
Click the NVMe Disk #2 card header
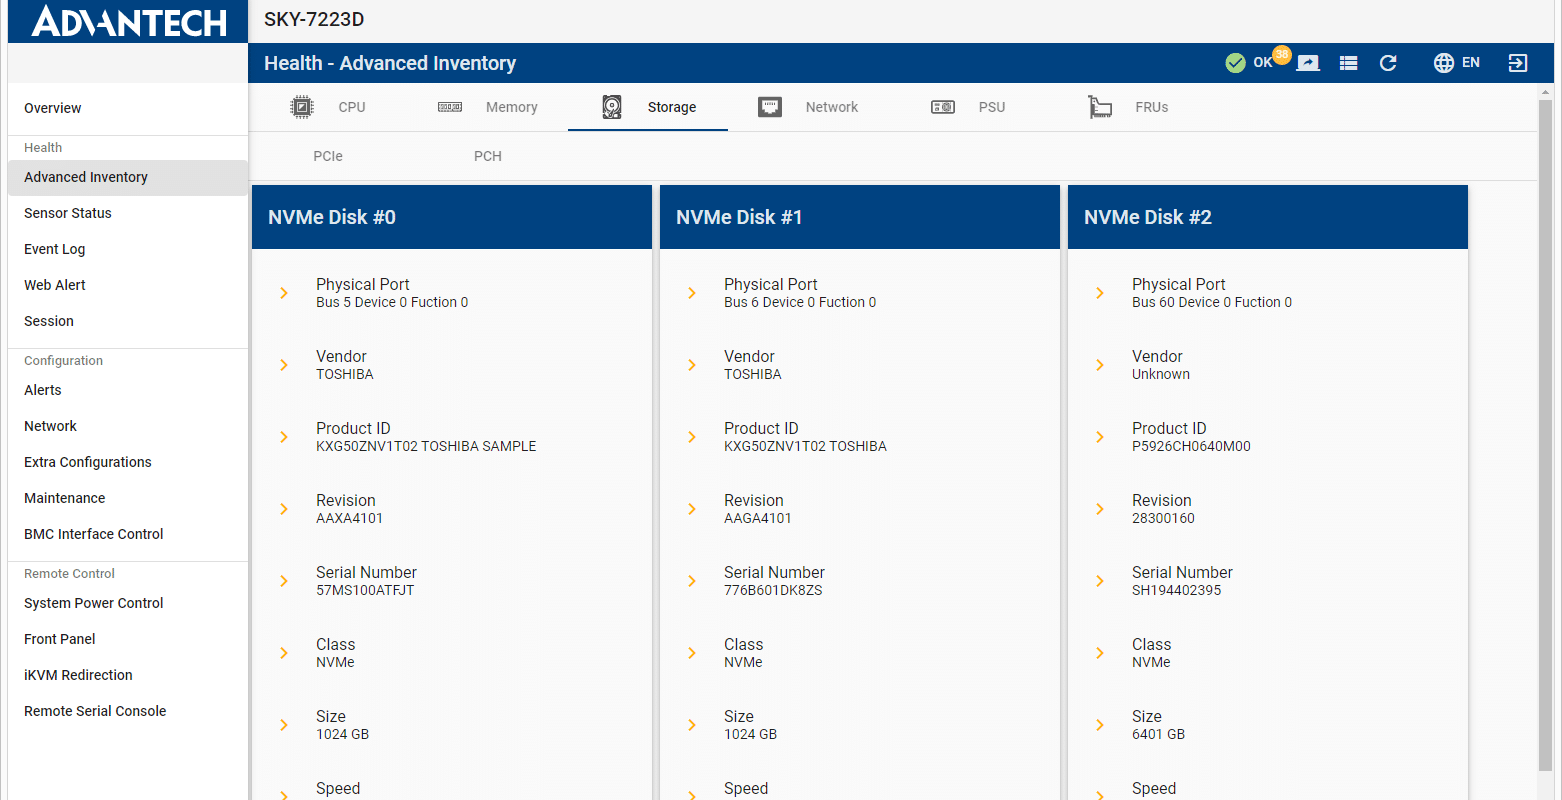pos(1268,217)
